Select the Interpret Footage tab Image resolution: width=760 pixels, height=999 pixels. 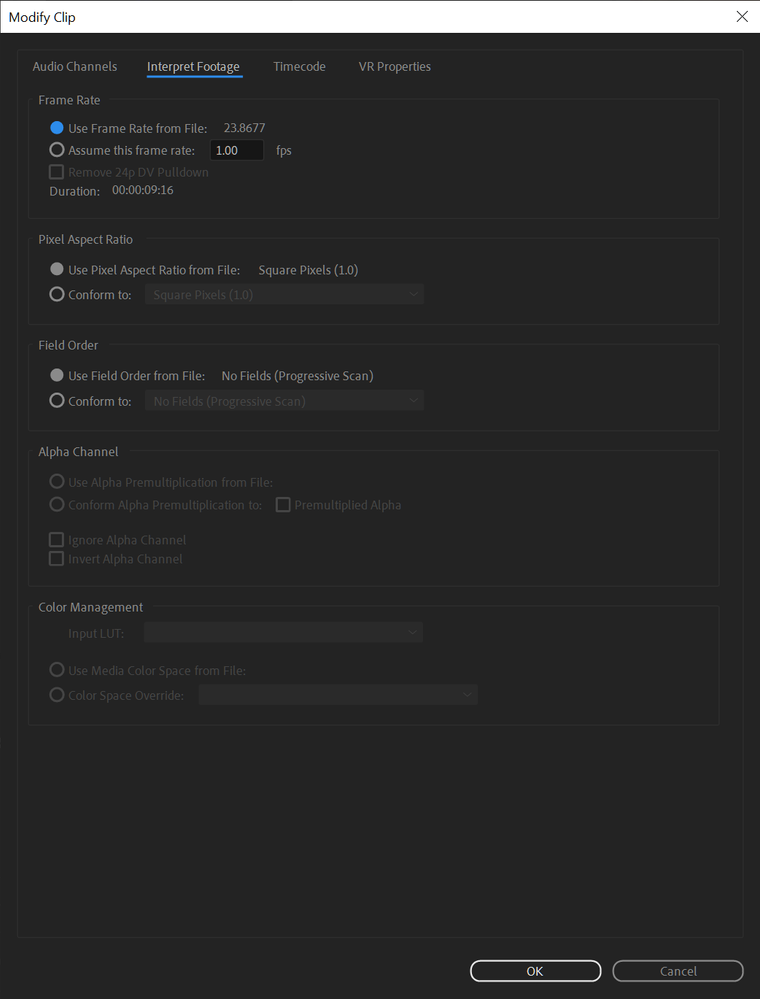[193, 67]
